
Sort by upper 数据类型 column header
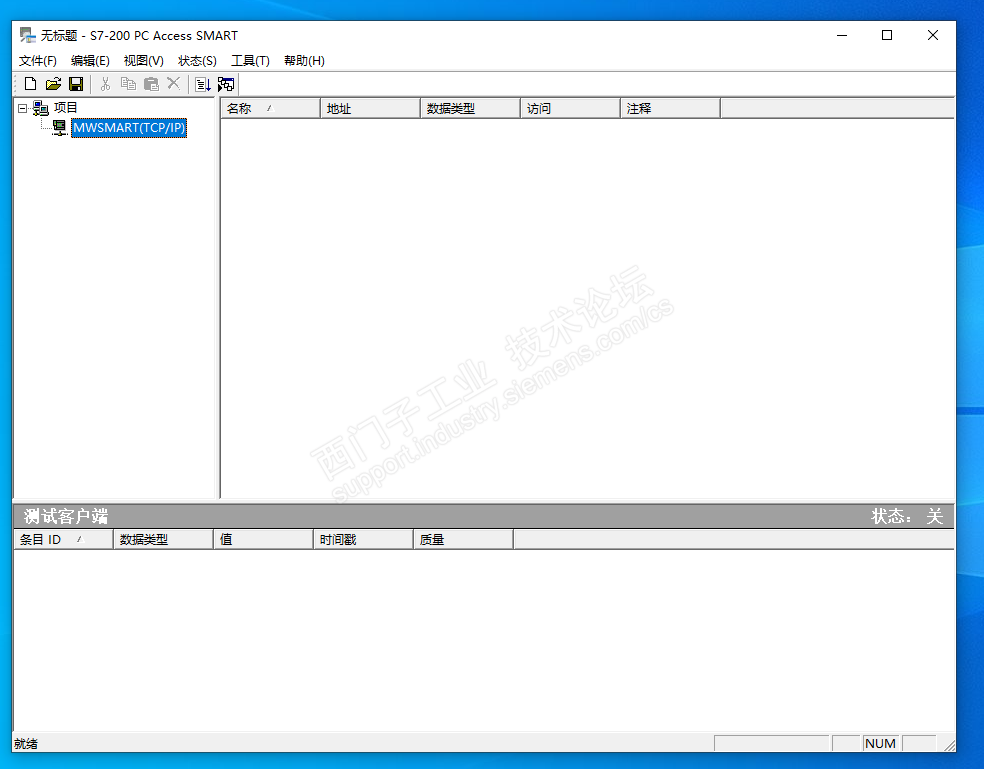pos(470,109)
